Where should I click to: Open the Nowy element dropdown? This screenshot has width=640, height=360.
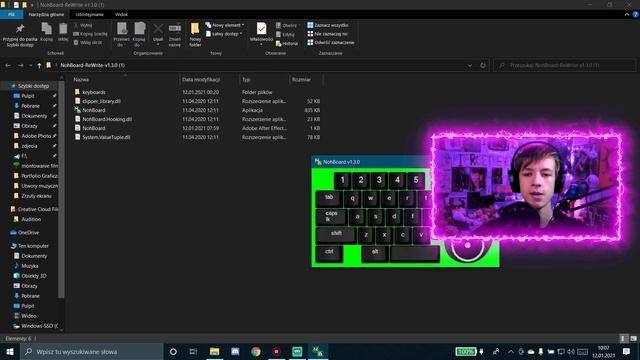(x=224, y=25)
